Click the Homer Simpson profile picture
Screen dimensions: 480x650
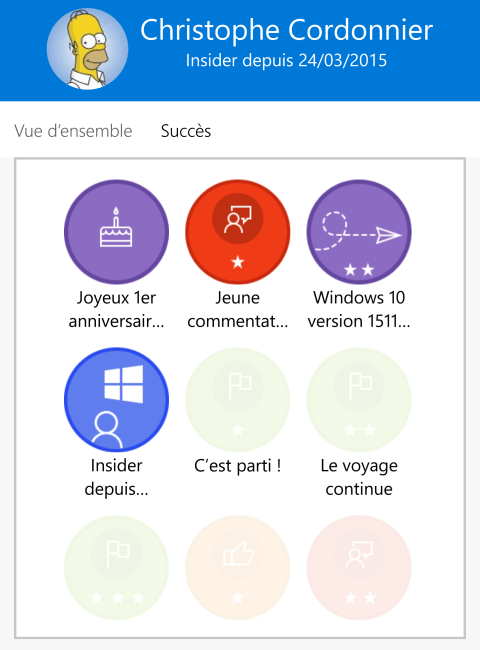[x=87, y=49]
